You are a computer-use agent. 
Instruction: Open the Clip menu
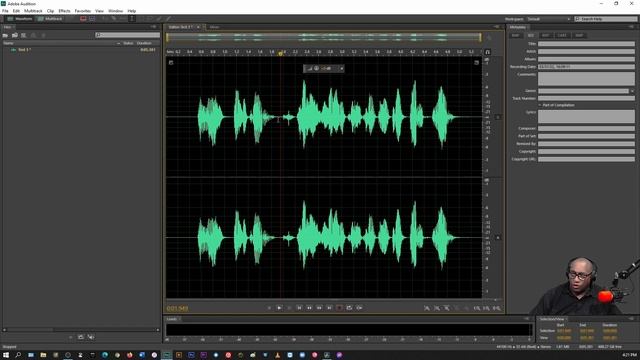(50, 11)
